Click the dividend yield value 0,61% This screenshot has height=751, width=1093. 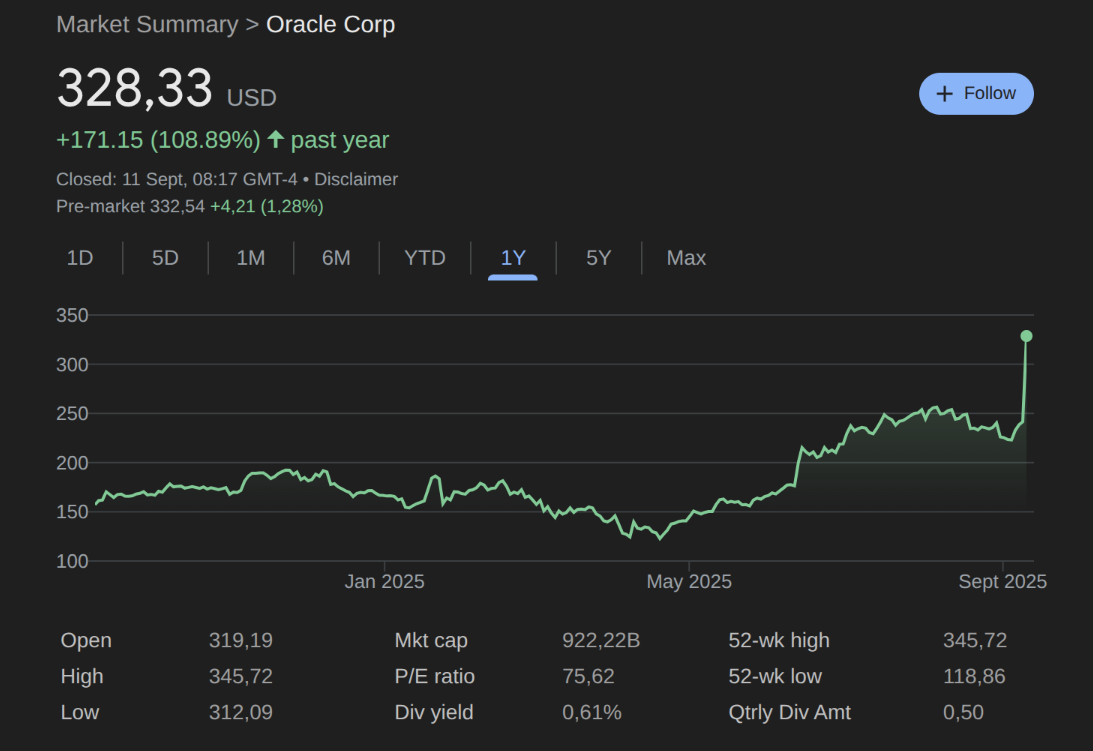click(592, 713)
